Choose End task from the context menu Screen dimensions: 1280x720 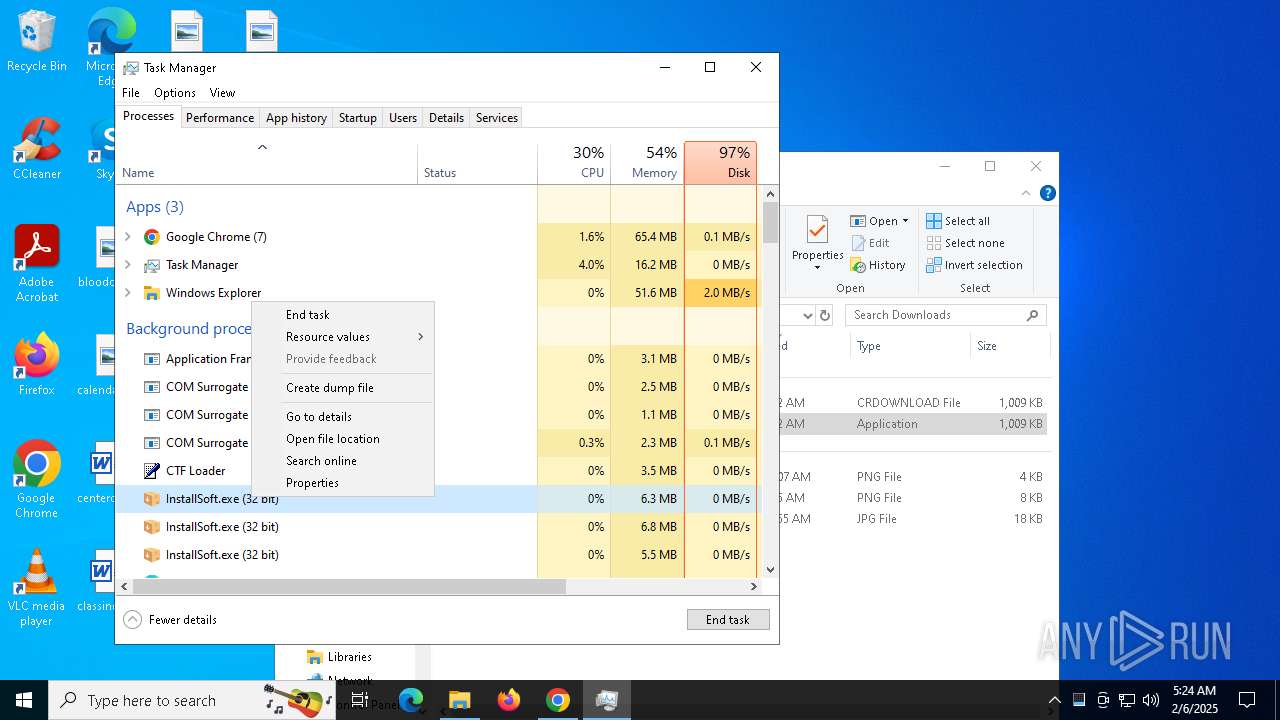pos(343,315)
